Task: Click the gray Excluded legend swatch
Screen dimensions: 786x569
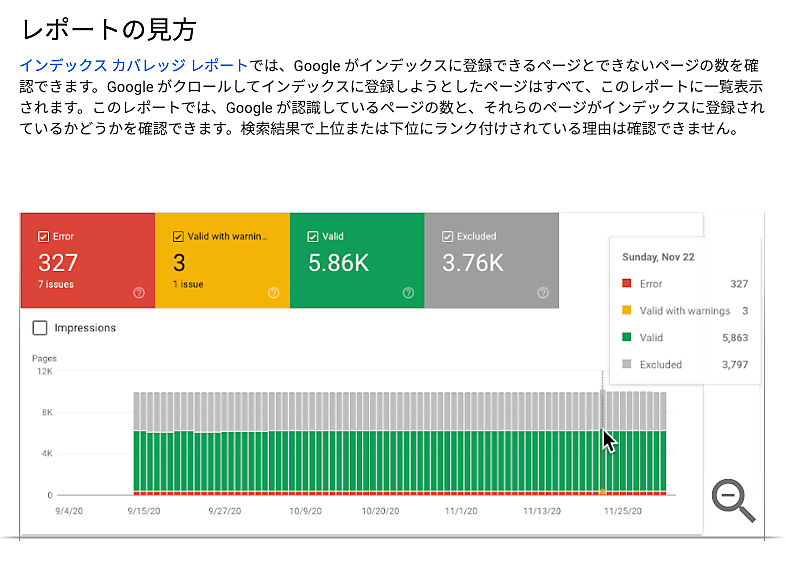Action: (x=627, y=365)
